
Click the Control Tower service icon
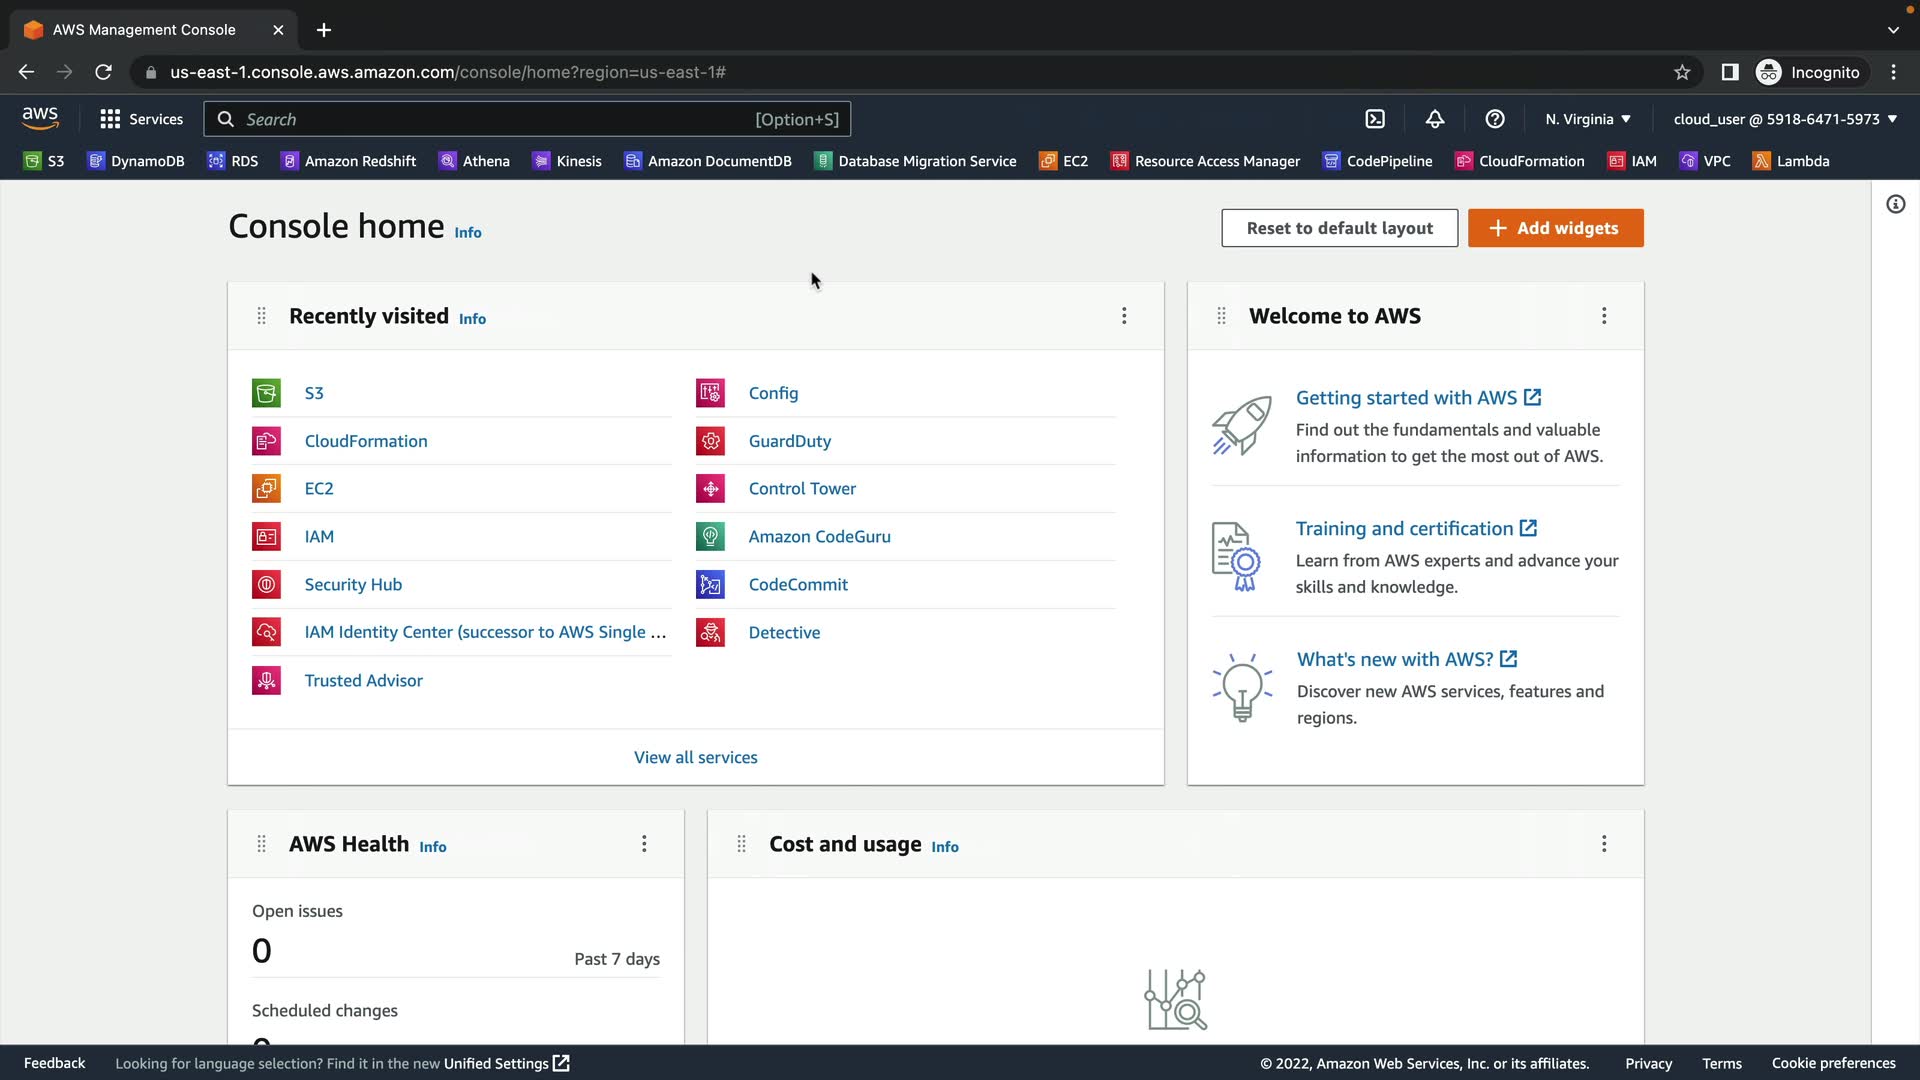pyautogui.click(x=710, y=489)
